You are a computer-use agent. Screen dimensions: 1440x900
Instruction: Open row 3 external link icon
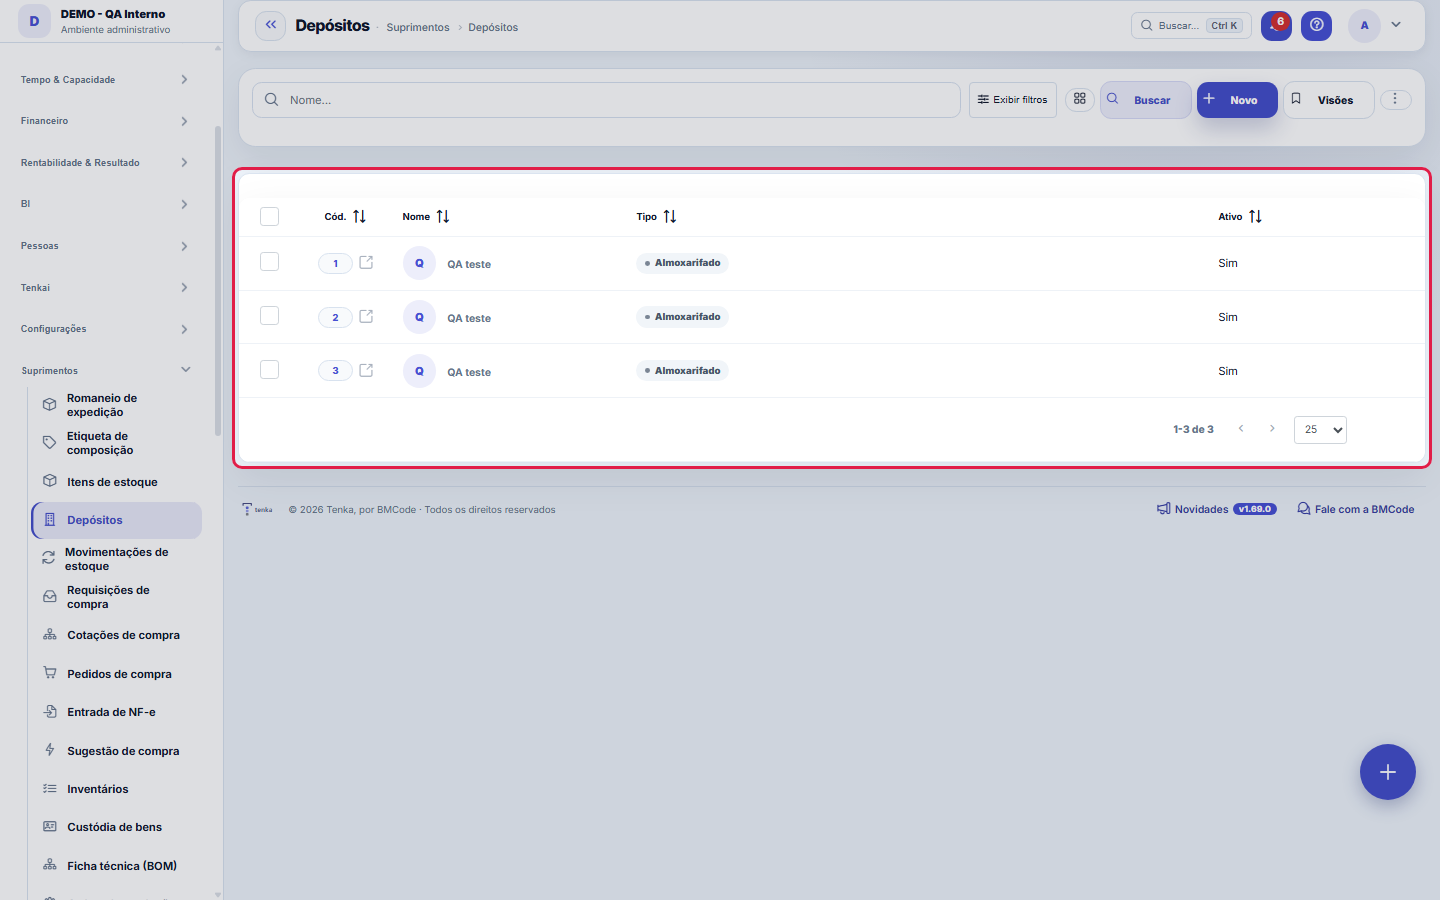point(366,370)
